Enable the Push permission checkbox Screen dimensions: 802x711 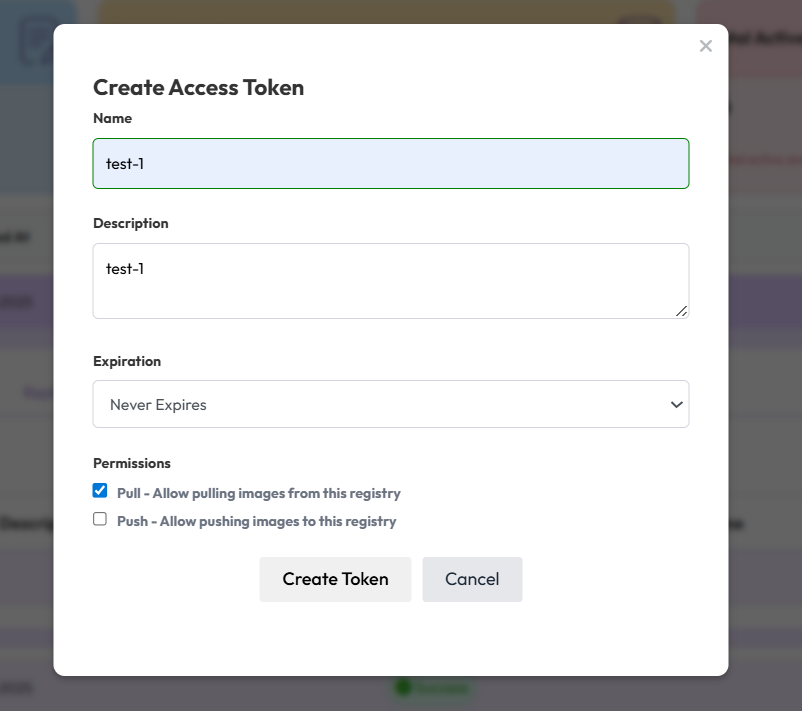point(100,519)
